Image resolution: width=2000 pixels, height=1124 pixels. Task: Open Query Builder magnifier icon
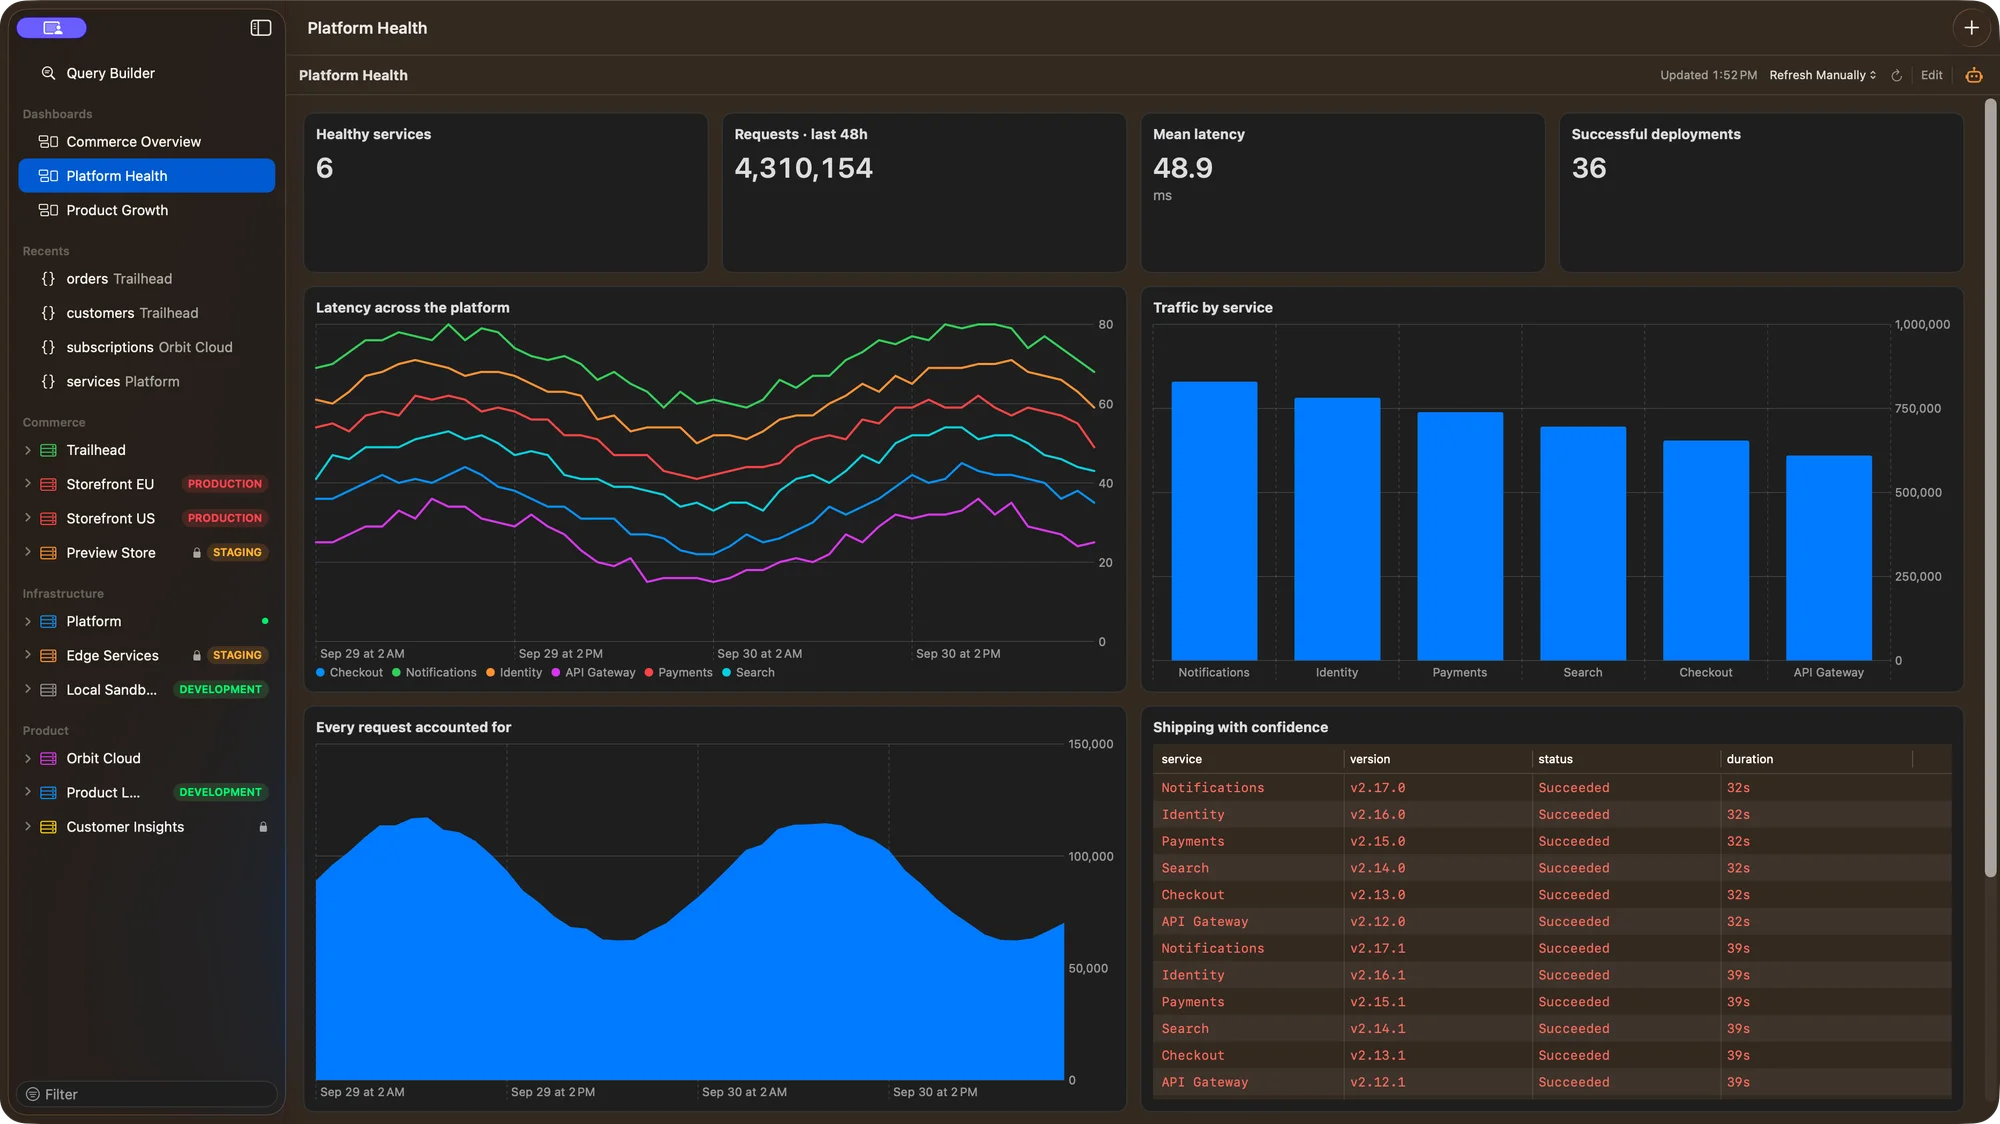[x=48, y=73]
